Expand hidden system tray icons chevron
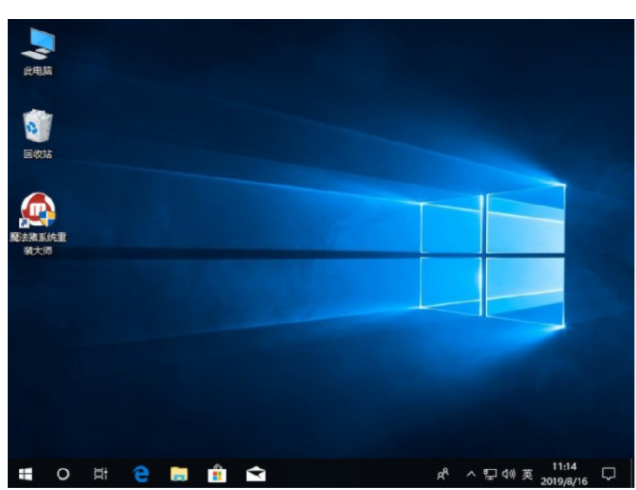This screenshot has width=636, height=490. 471,474
